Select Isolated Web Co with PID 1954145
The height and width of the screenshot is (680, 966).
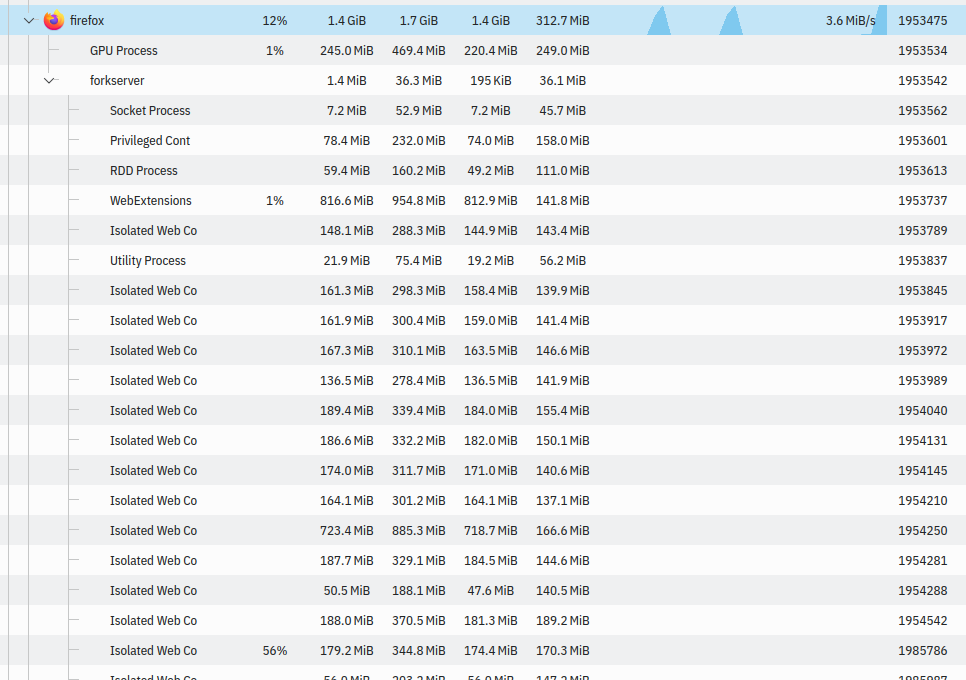pos(483,471)
